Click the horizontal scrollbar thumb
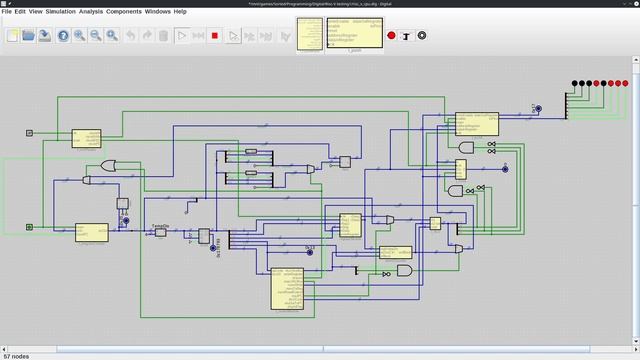 point(323,349)
